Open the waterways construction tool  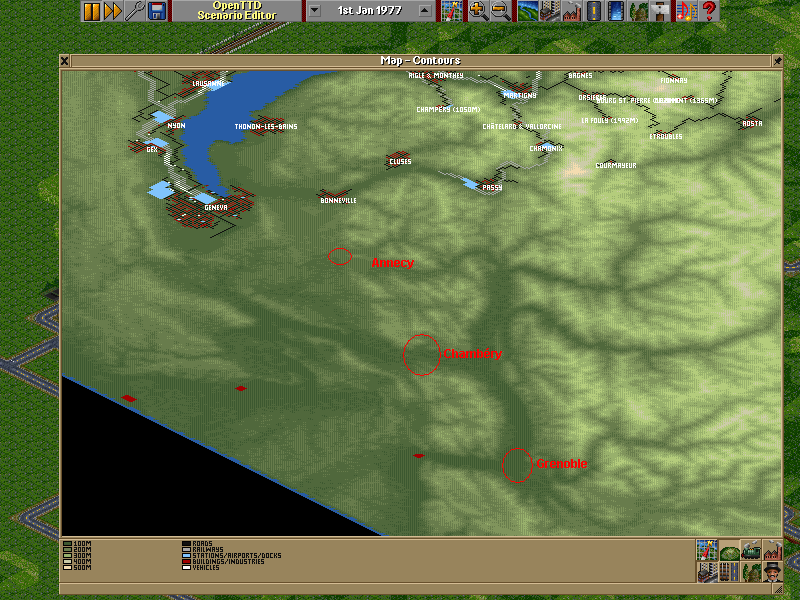[615, 11]
